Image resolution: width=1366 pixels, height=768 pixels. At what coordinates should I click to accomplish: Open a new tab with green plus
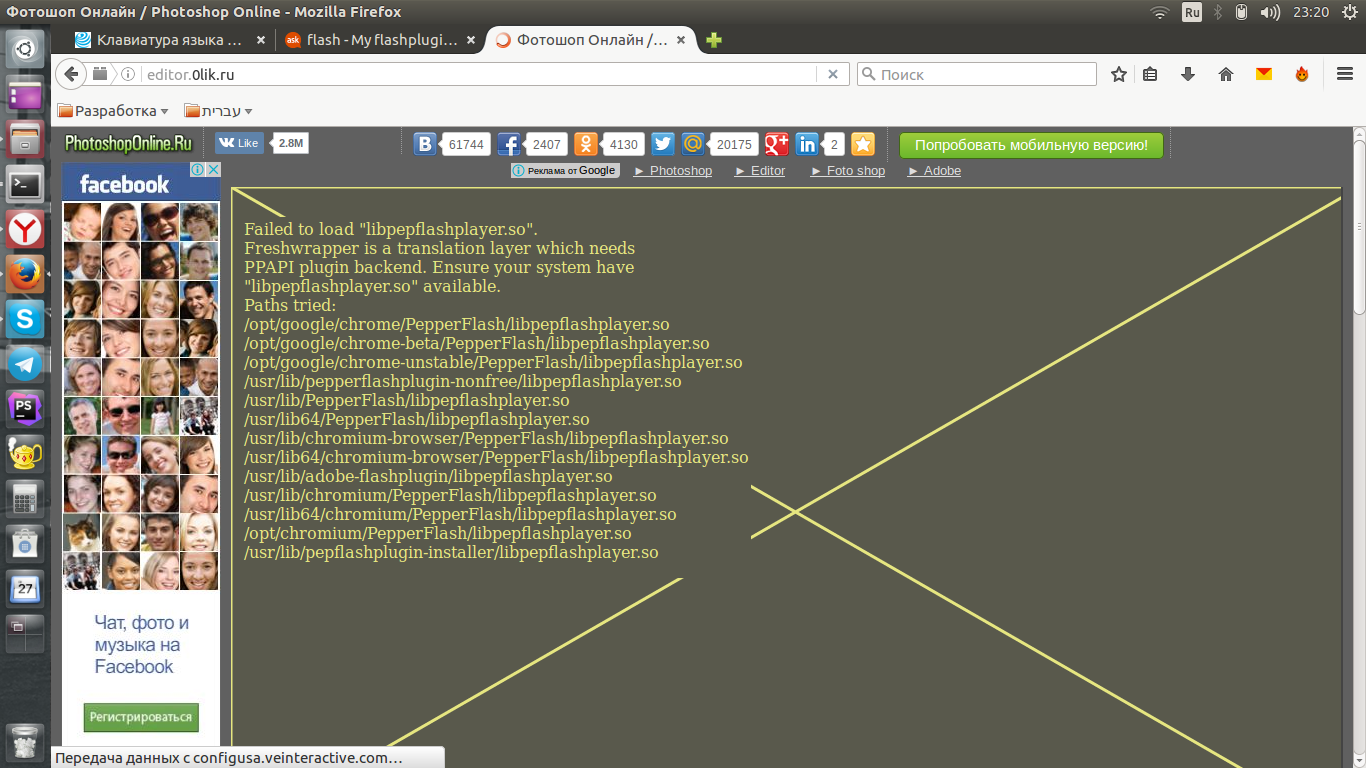713,40
